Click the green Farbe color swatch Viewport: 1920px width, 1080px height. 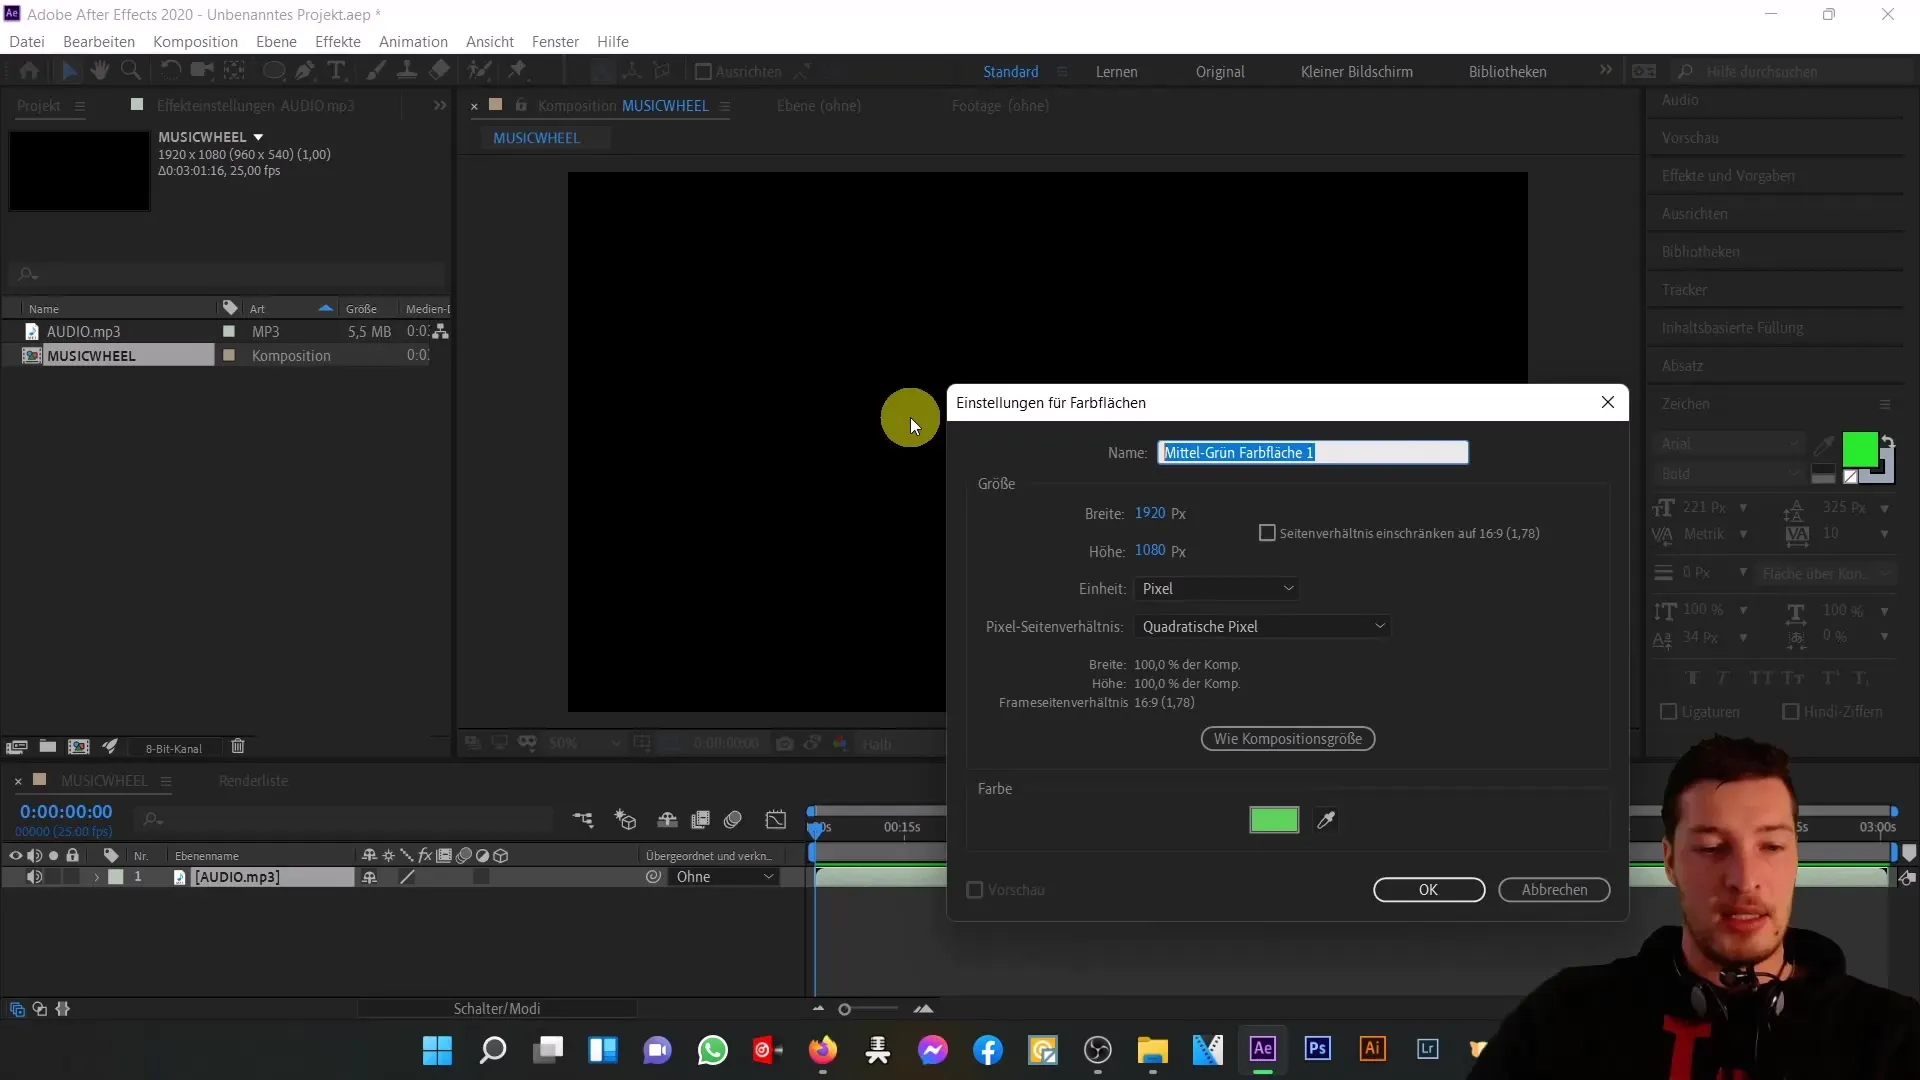(x=1274, y=820)
